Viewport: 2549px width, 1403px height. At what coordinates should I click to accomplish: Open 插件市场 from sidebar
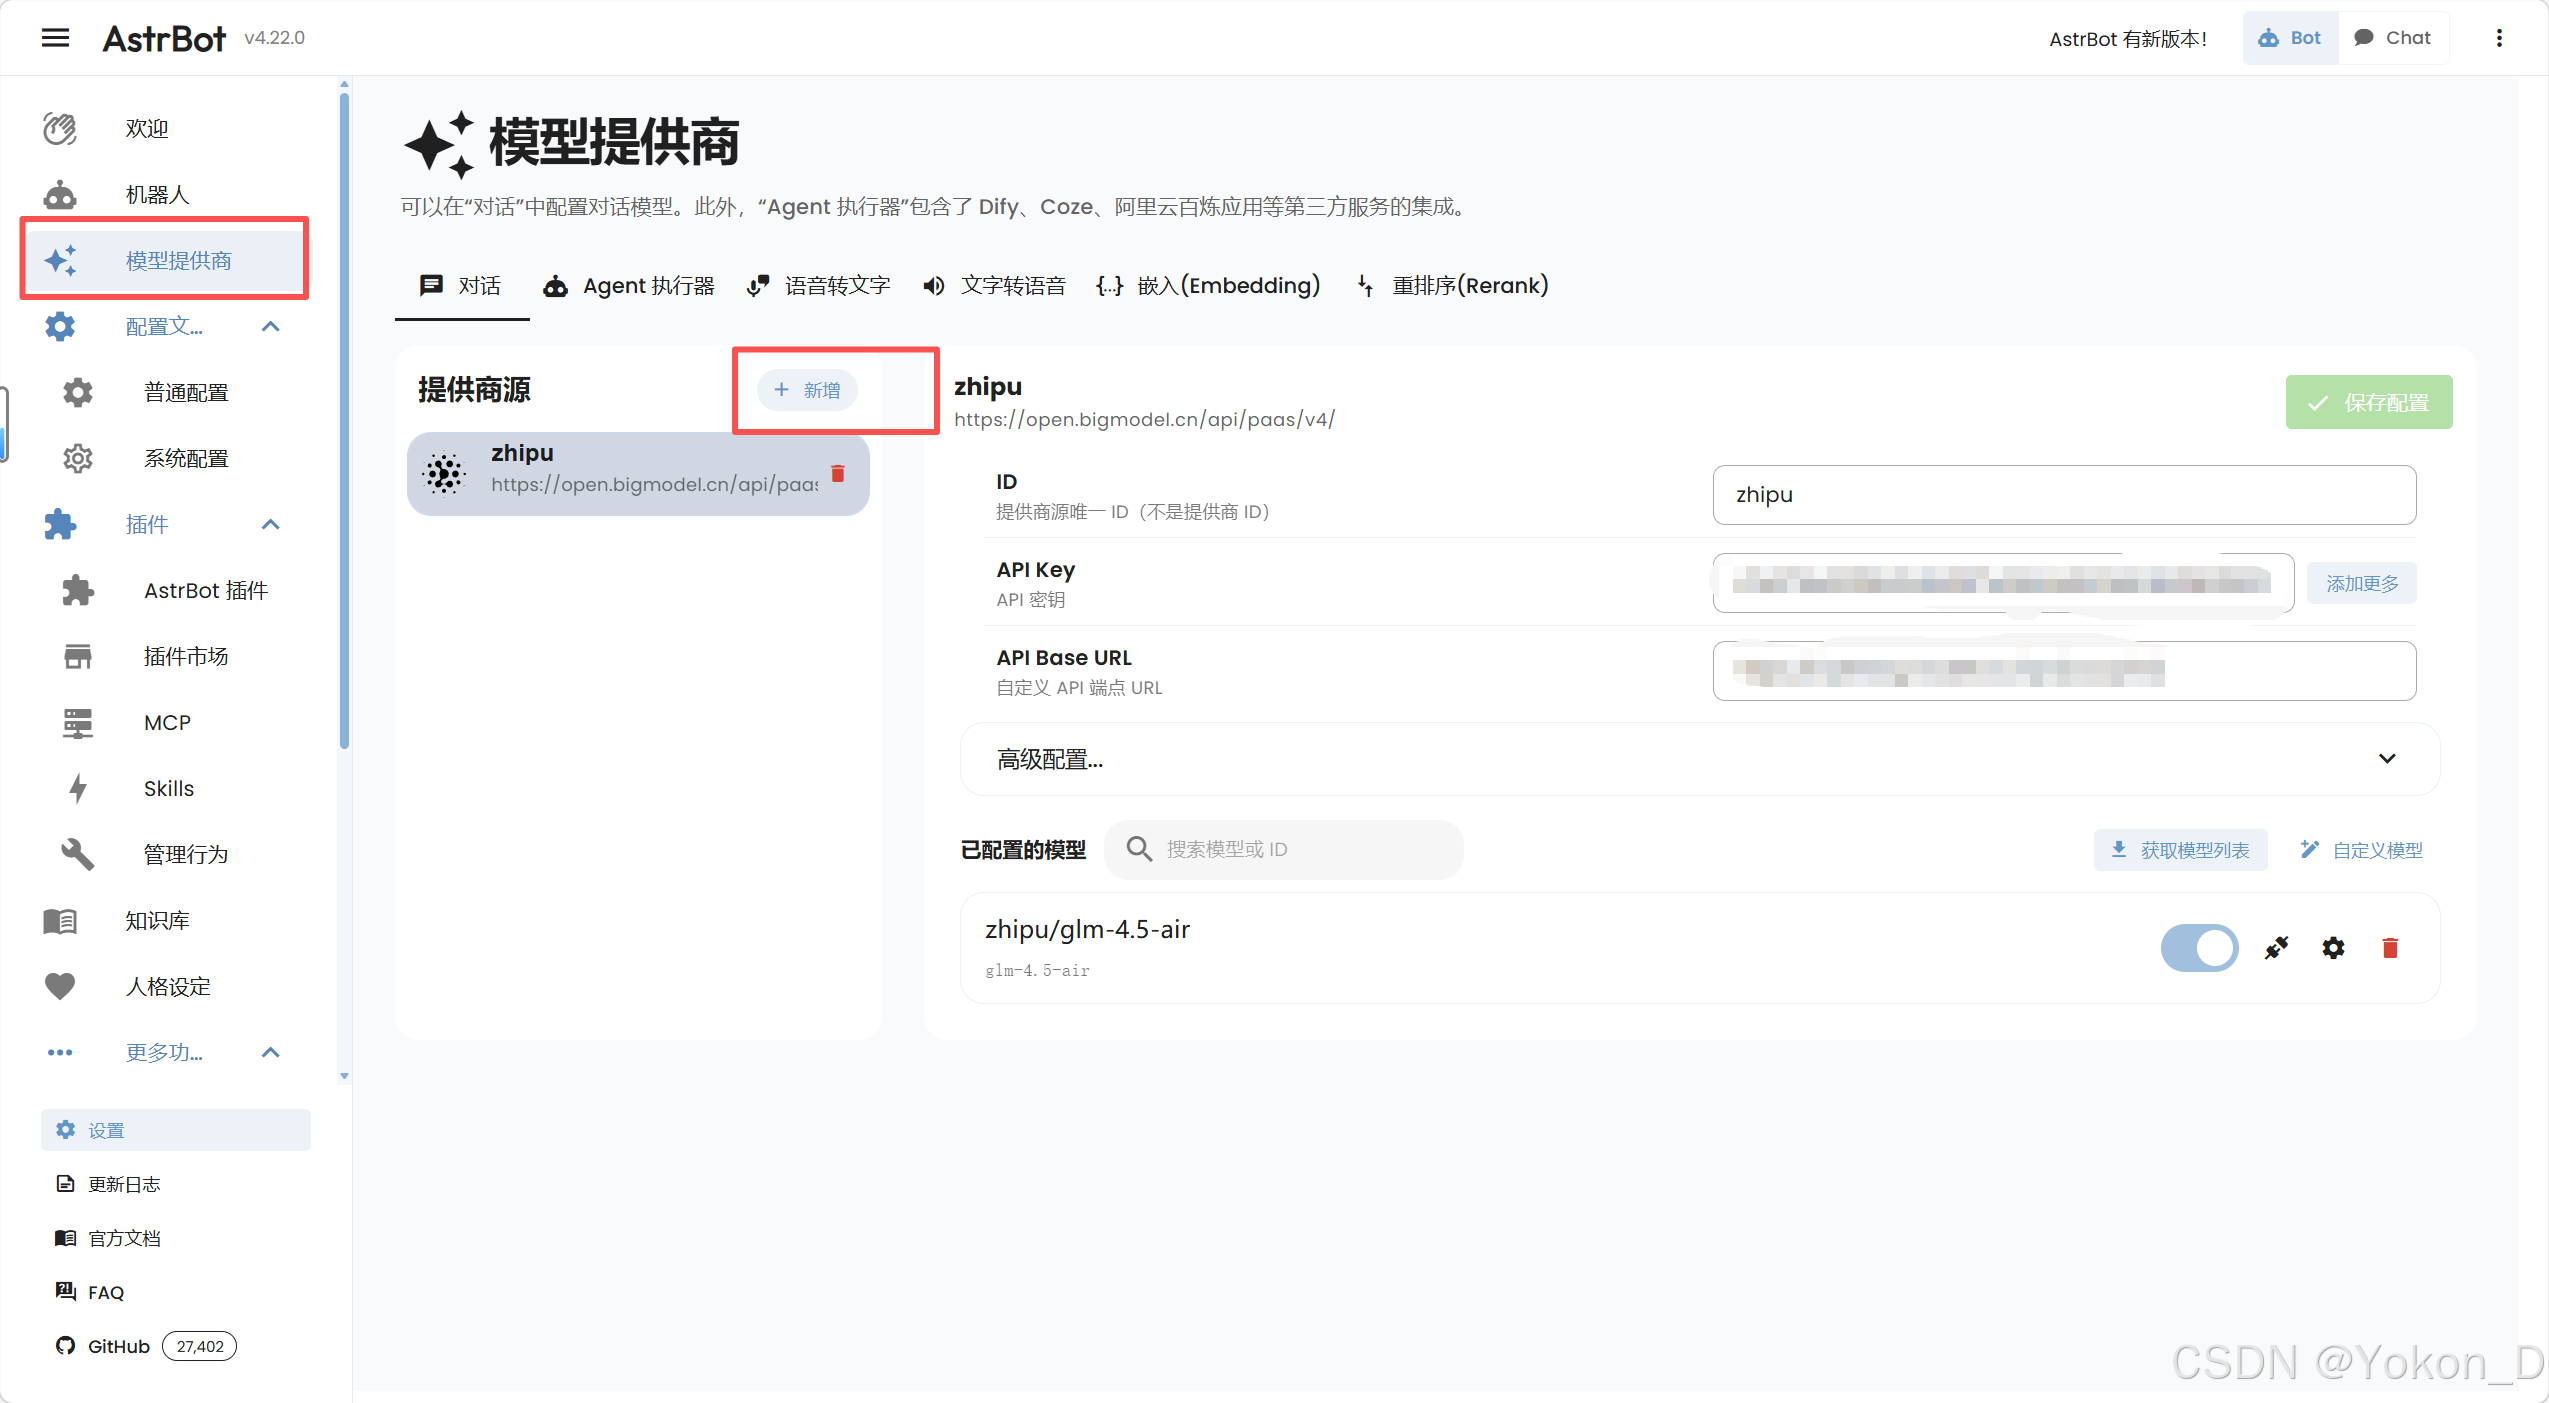[x=185, y=656]
